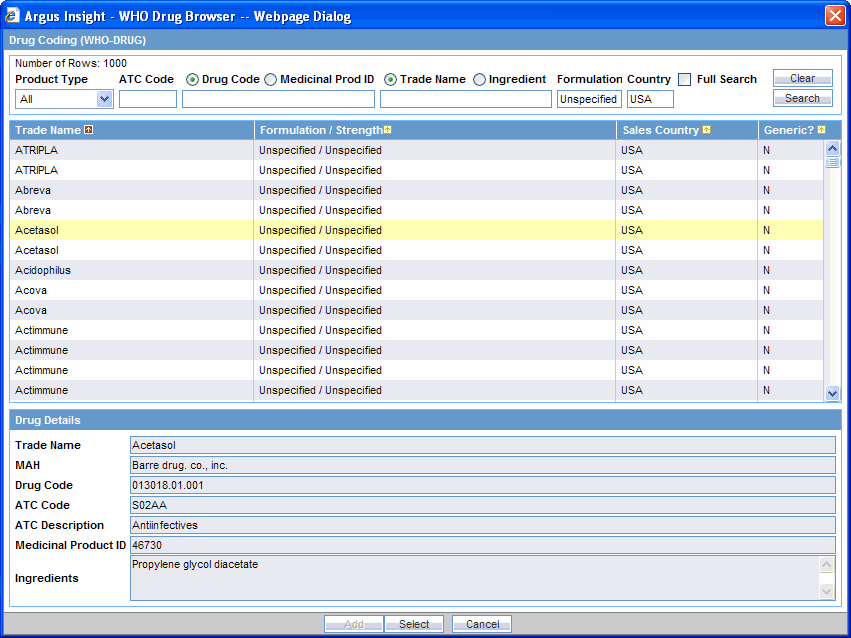Confirm drug with the Select button

(414, 624)
